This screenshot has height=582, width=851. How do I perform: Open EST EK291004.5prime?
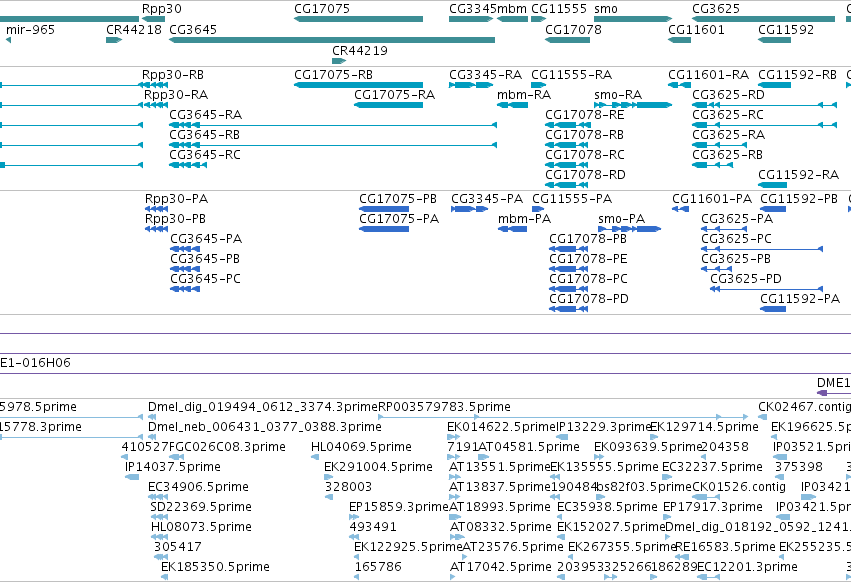378,467
